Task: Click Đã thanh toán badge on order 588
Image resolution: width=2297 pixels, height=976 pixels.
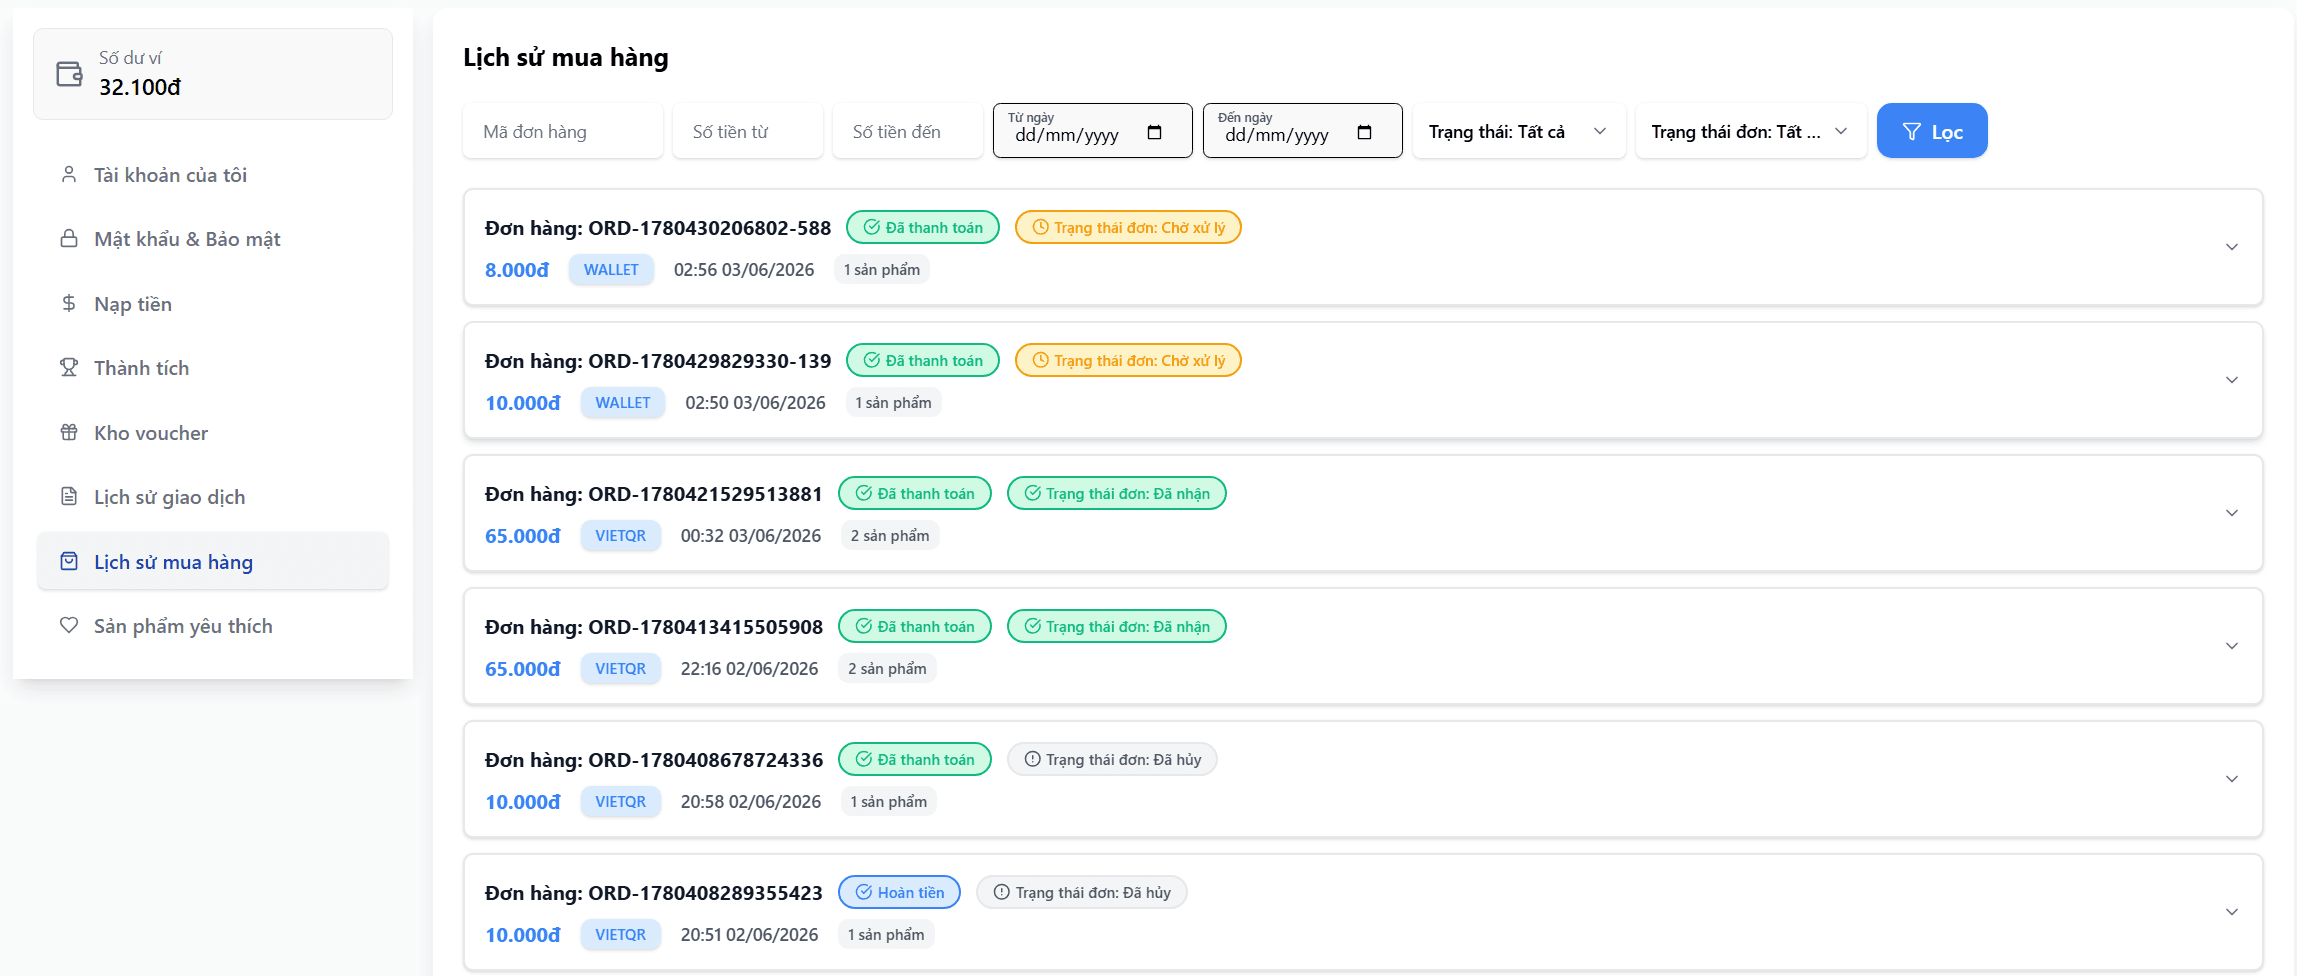Action: [x=923, y=227]
